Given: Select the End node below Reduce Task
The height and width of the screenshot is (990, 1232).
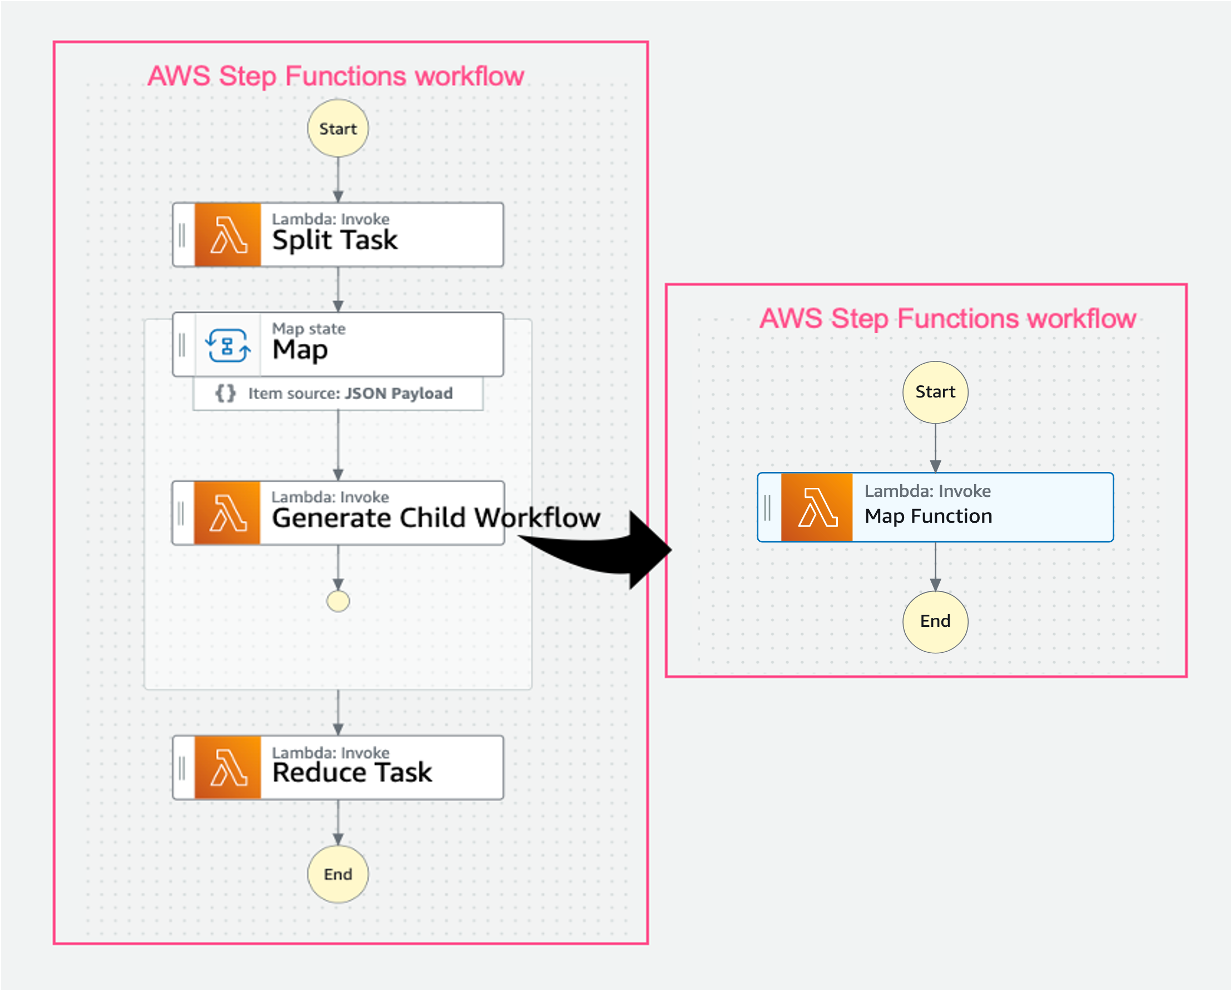Looking at the screenshot, I should pyautogui.click(x=338, y=874).
